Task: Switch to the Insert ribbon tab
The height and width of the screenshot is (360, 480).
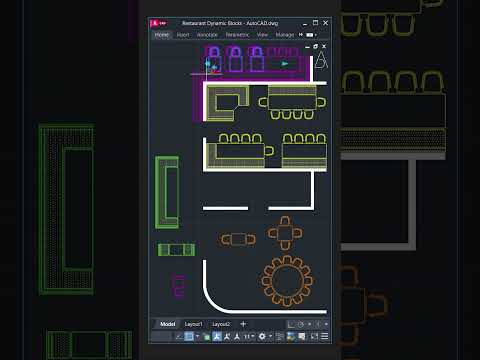Action: [x=183, y=35]
